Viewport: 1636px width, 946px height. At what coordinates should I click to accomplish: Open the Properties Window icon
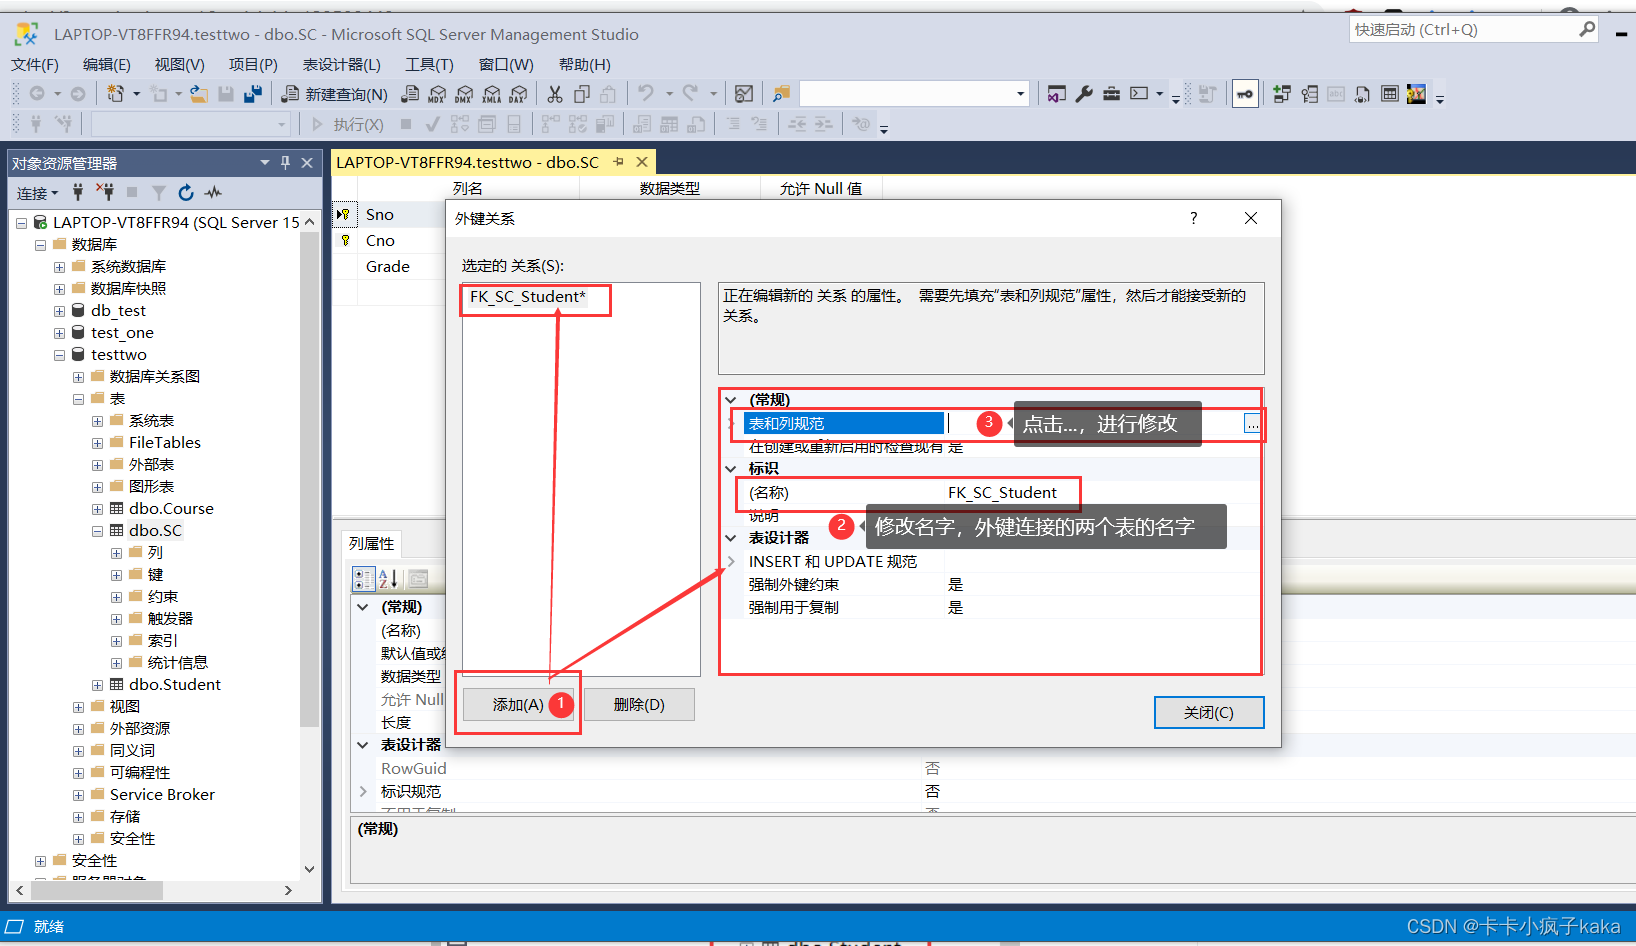(1057, 94)
